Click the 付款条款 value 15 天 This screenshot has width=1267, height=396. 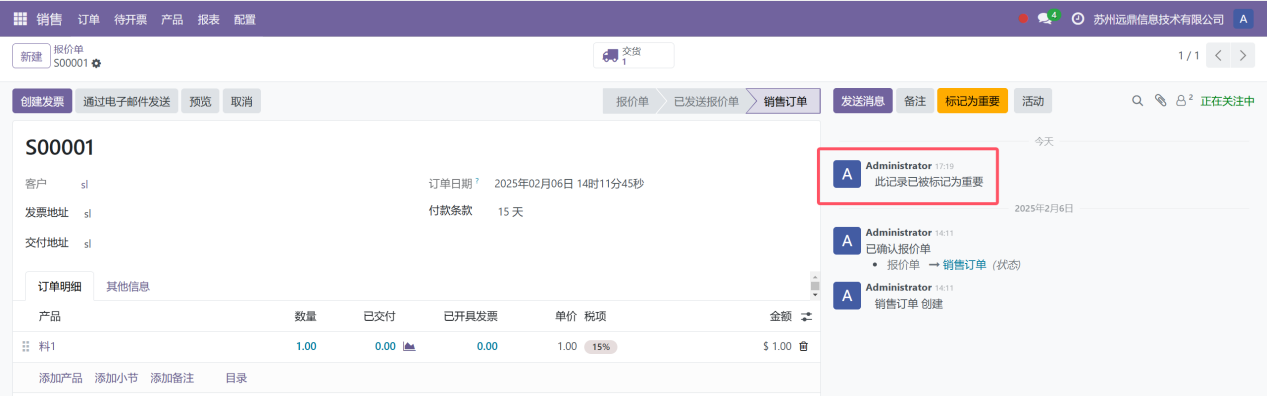tap(510, 212)
